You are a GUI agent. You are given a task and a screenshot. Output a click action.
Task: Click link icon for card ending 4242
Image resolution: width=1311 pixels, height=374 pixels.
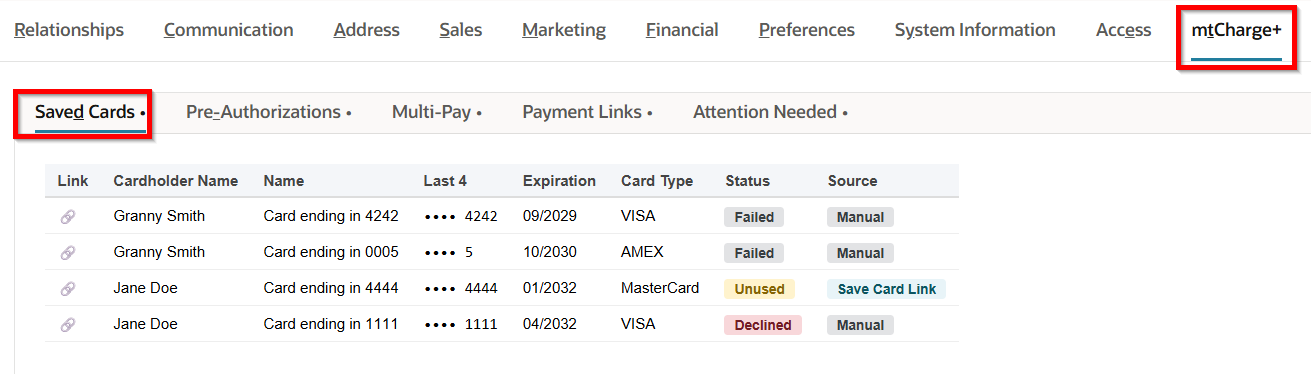point(68,217)
